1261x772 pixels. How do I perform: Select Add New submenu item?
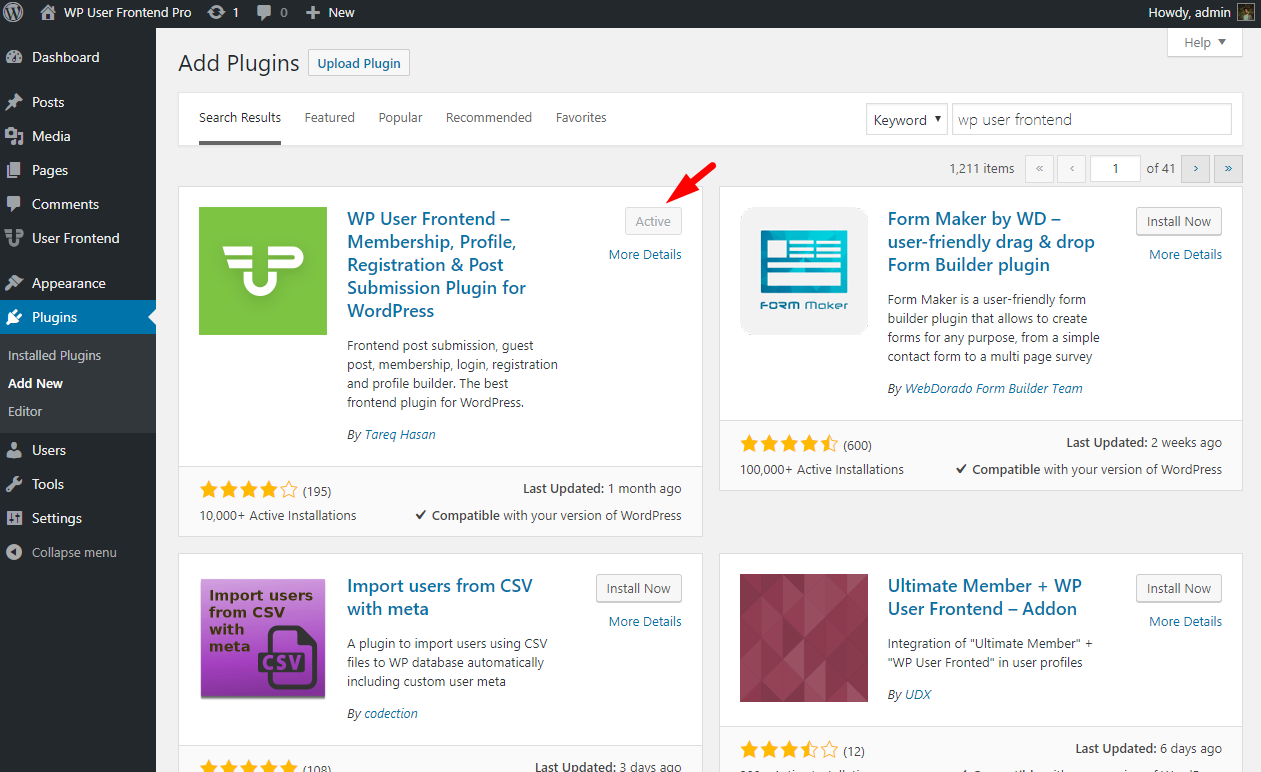35,383
